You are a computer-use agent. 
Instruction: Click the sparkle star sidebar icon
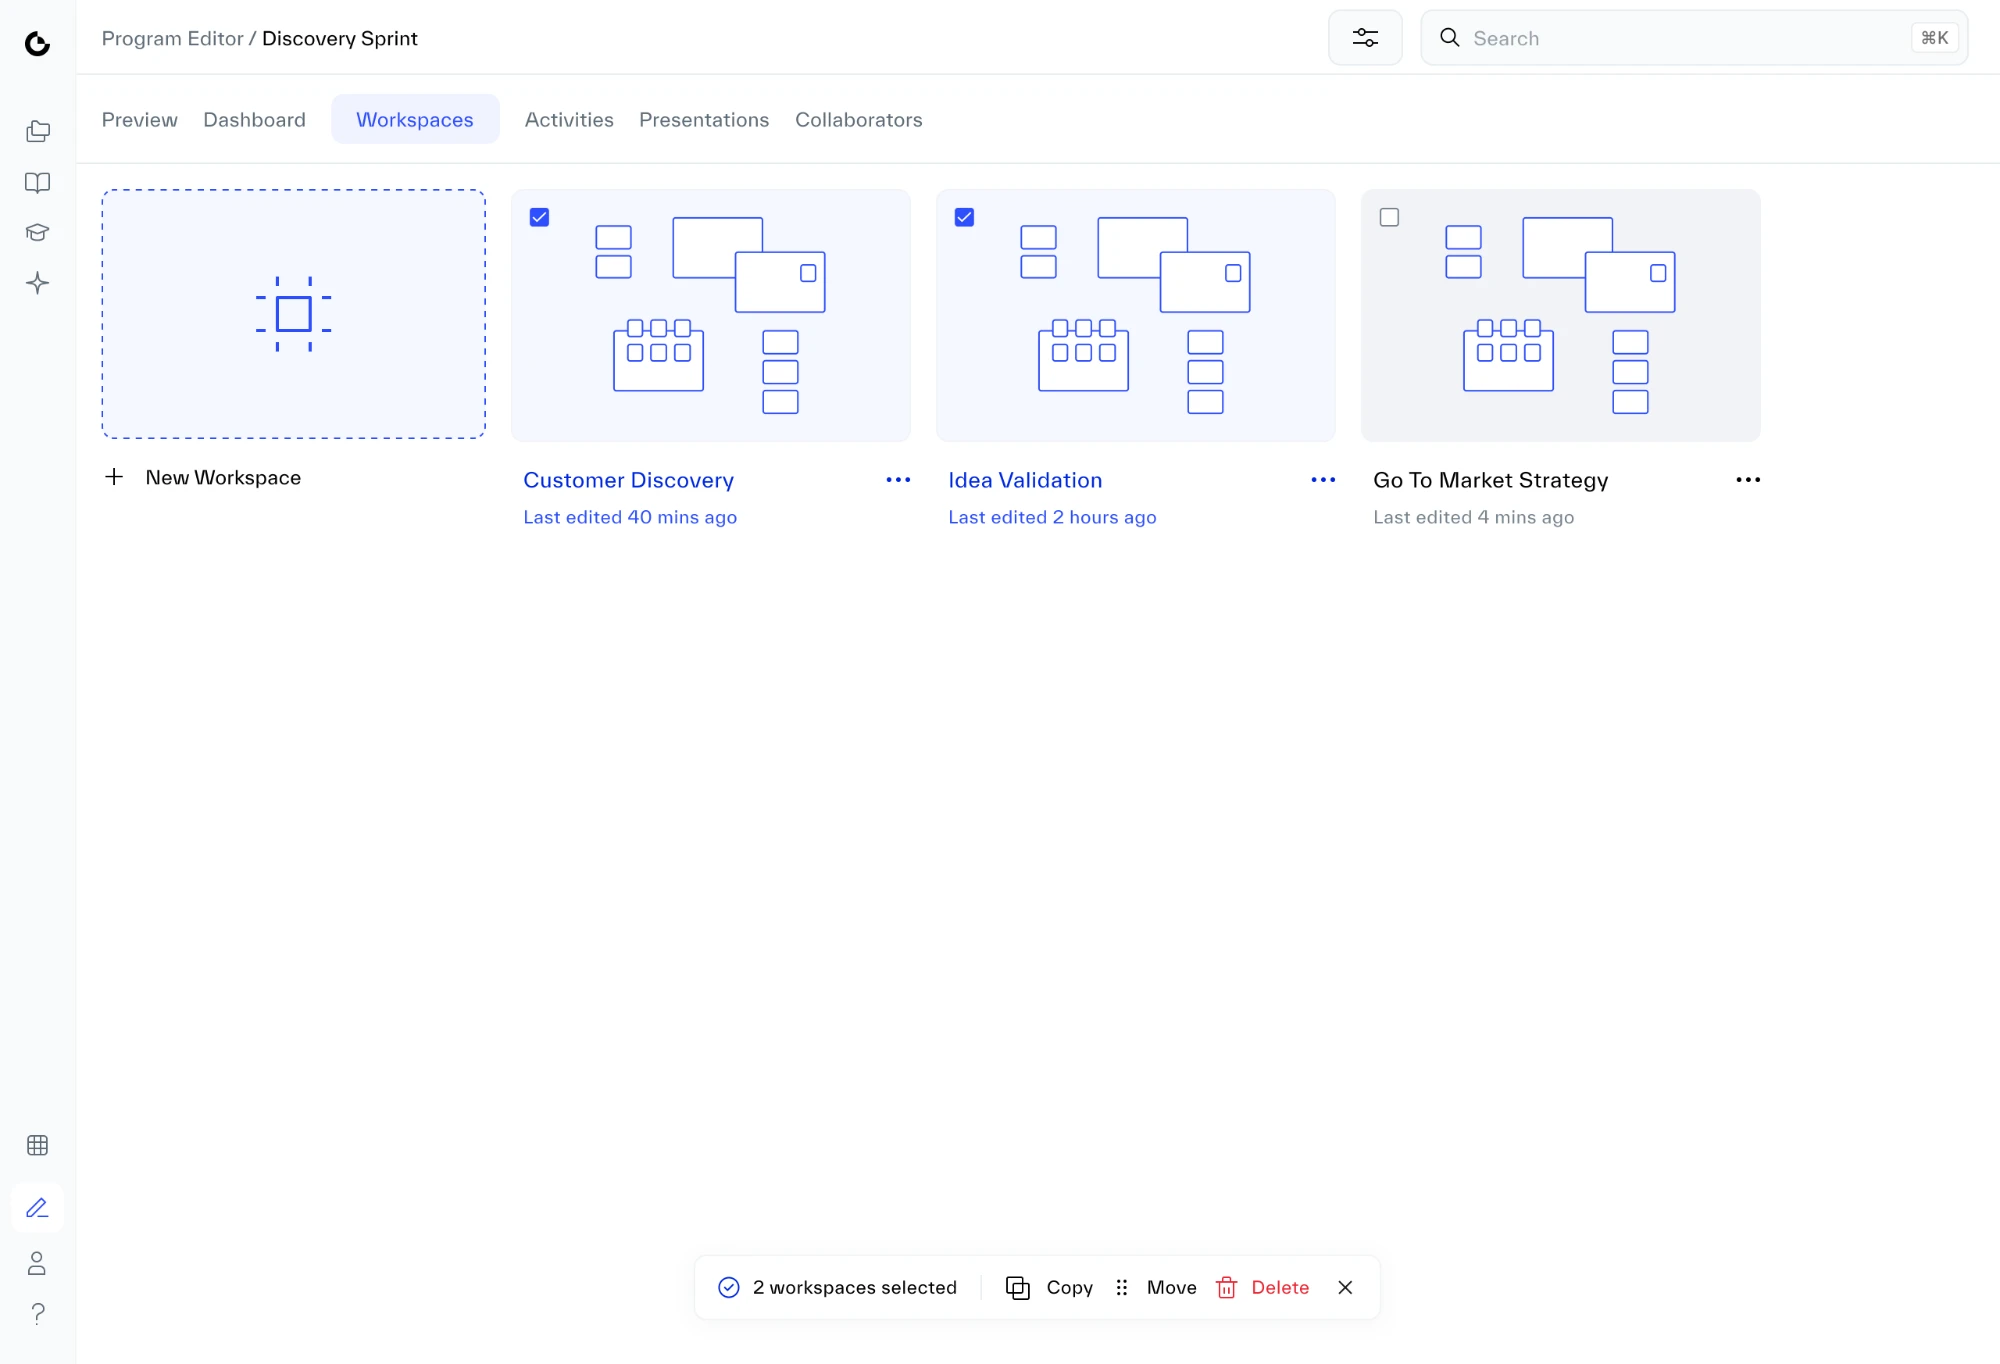37,283
